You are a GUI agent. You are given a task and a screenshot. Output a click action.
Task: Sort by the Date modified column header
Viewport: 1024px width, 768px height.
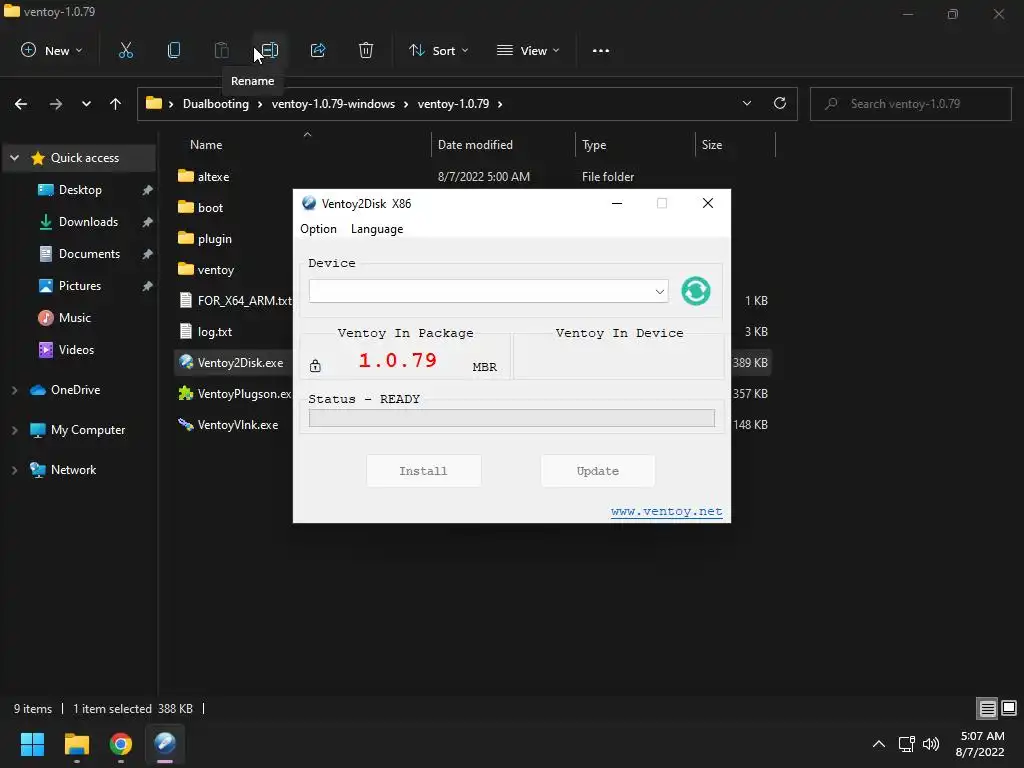(x=475, y=145)
